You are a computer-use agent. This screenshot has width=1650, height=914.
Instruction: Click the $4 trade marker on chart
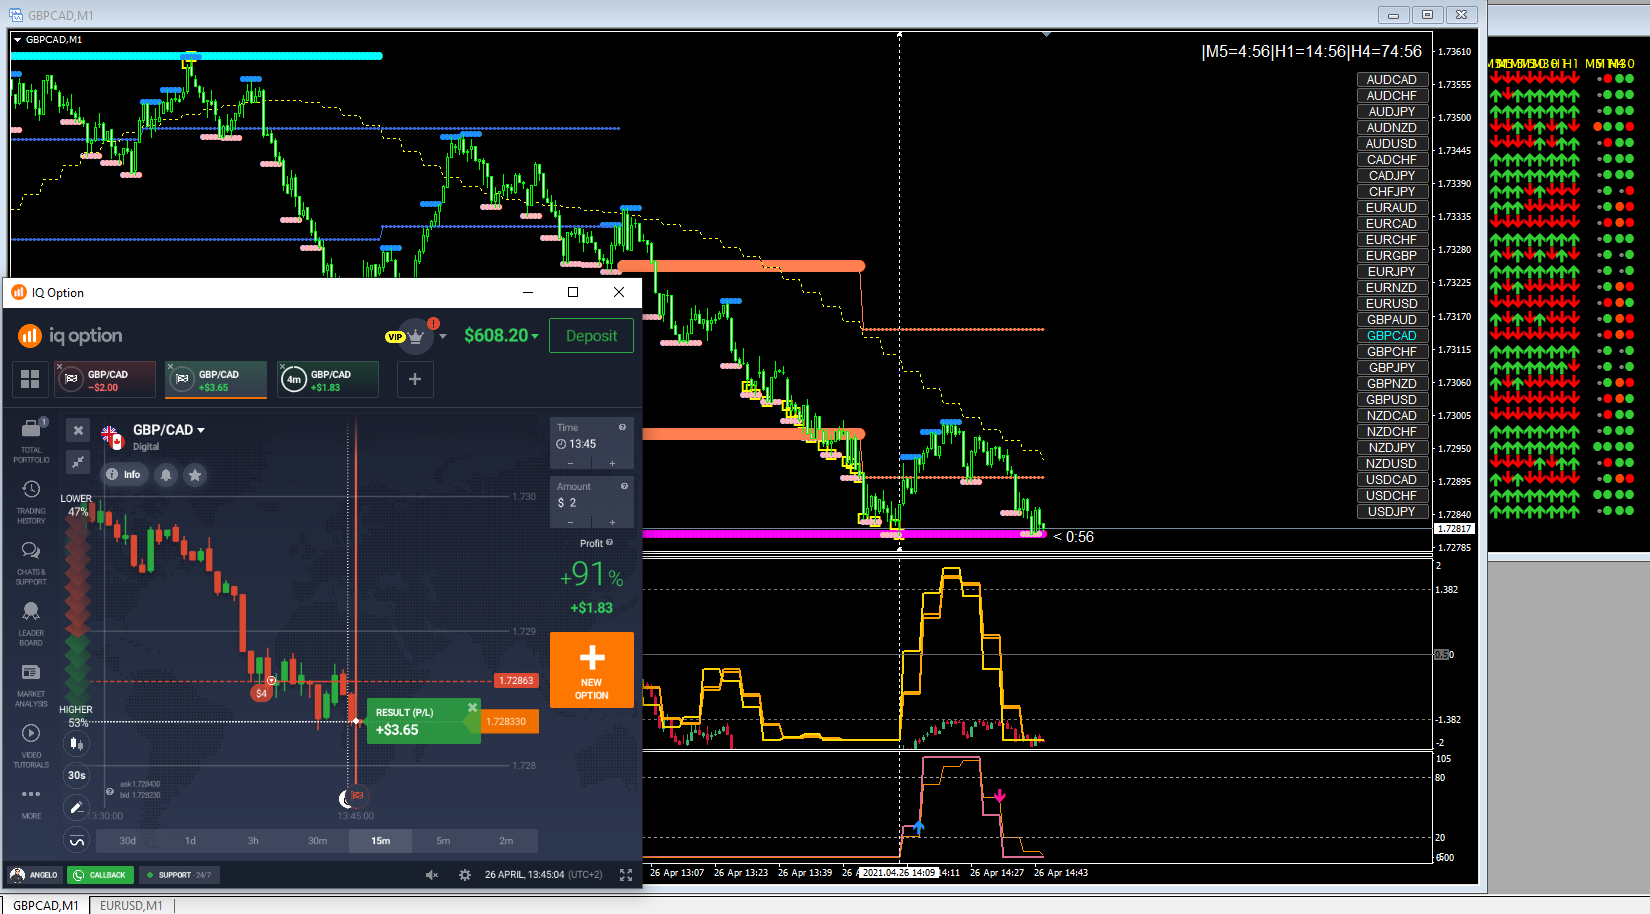pos(261,693)
